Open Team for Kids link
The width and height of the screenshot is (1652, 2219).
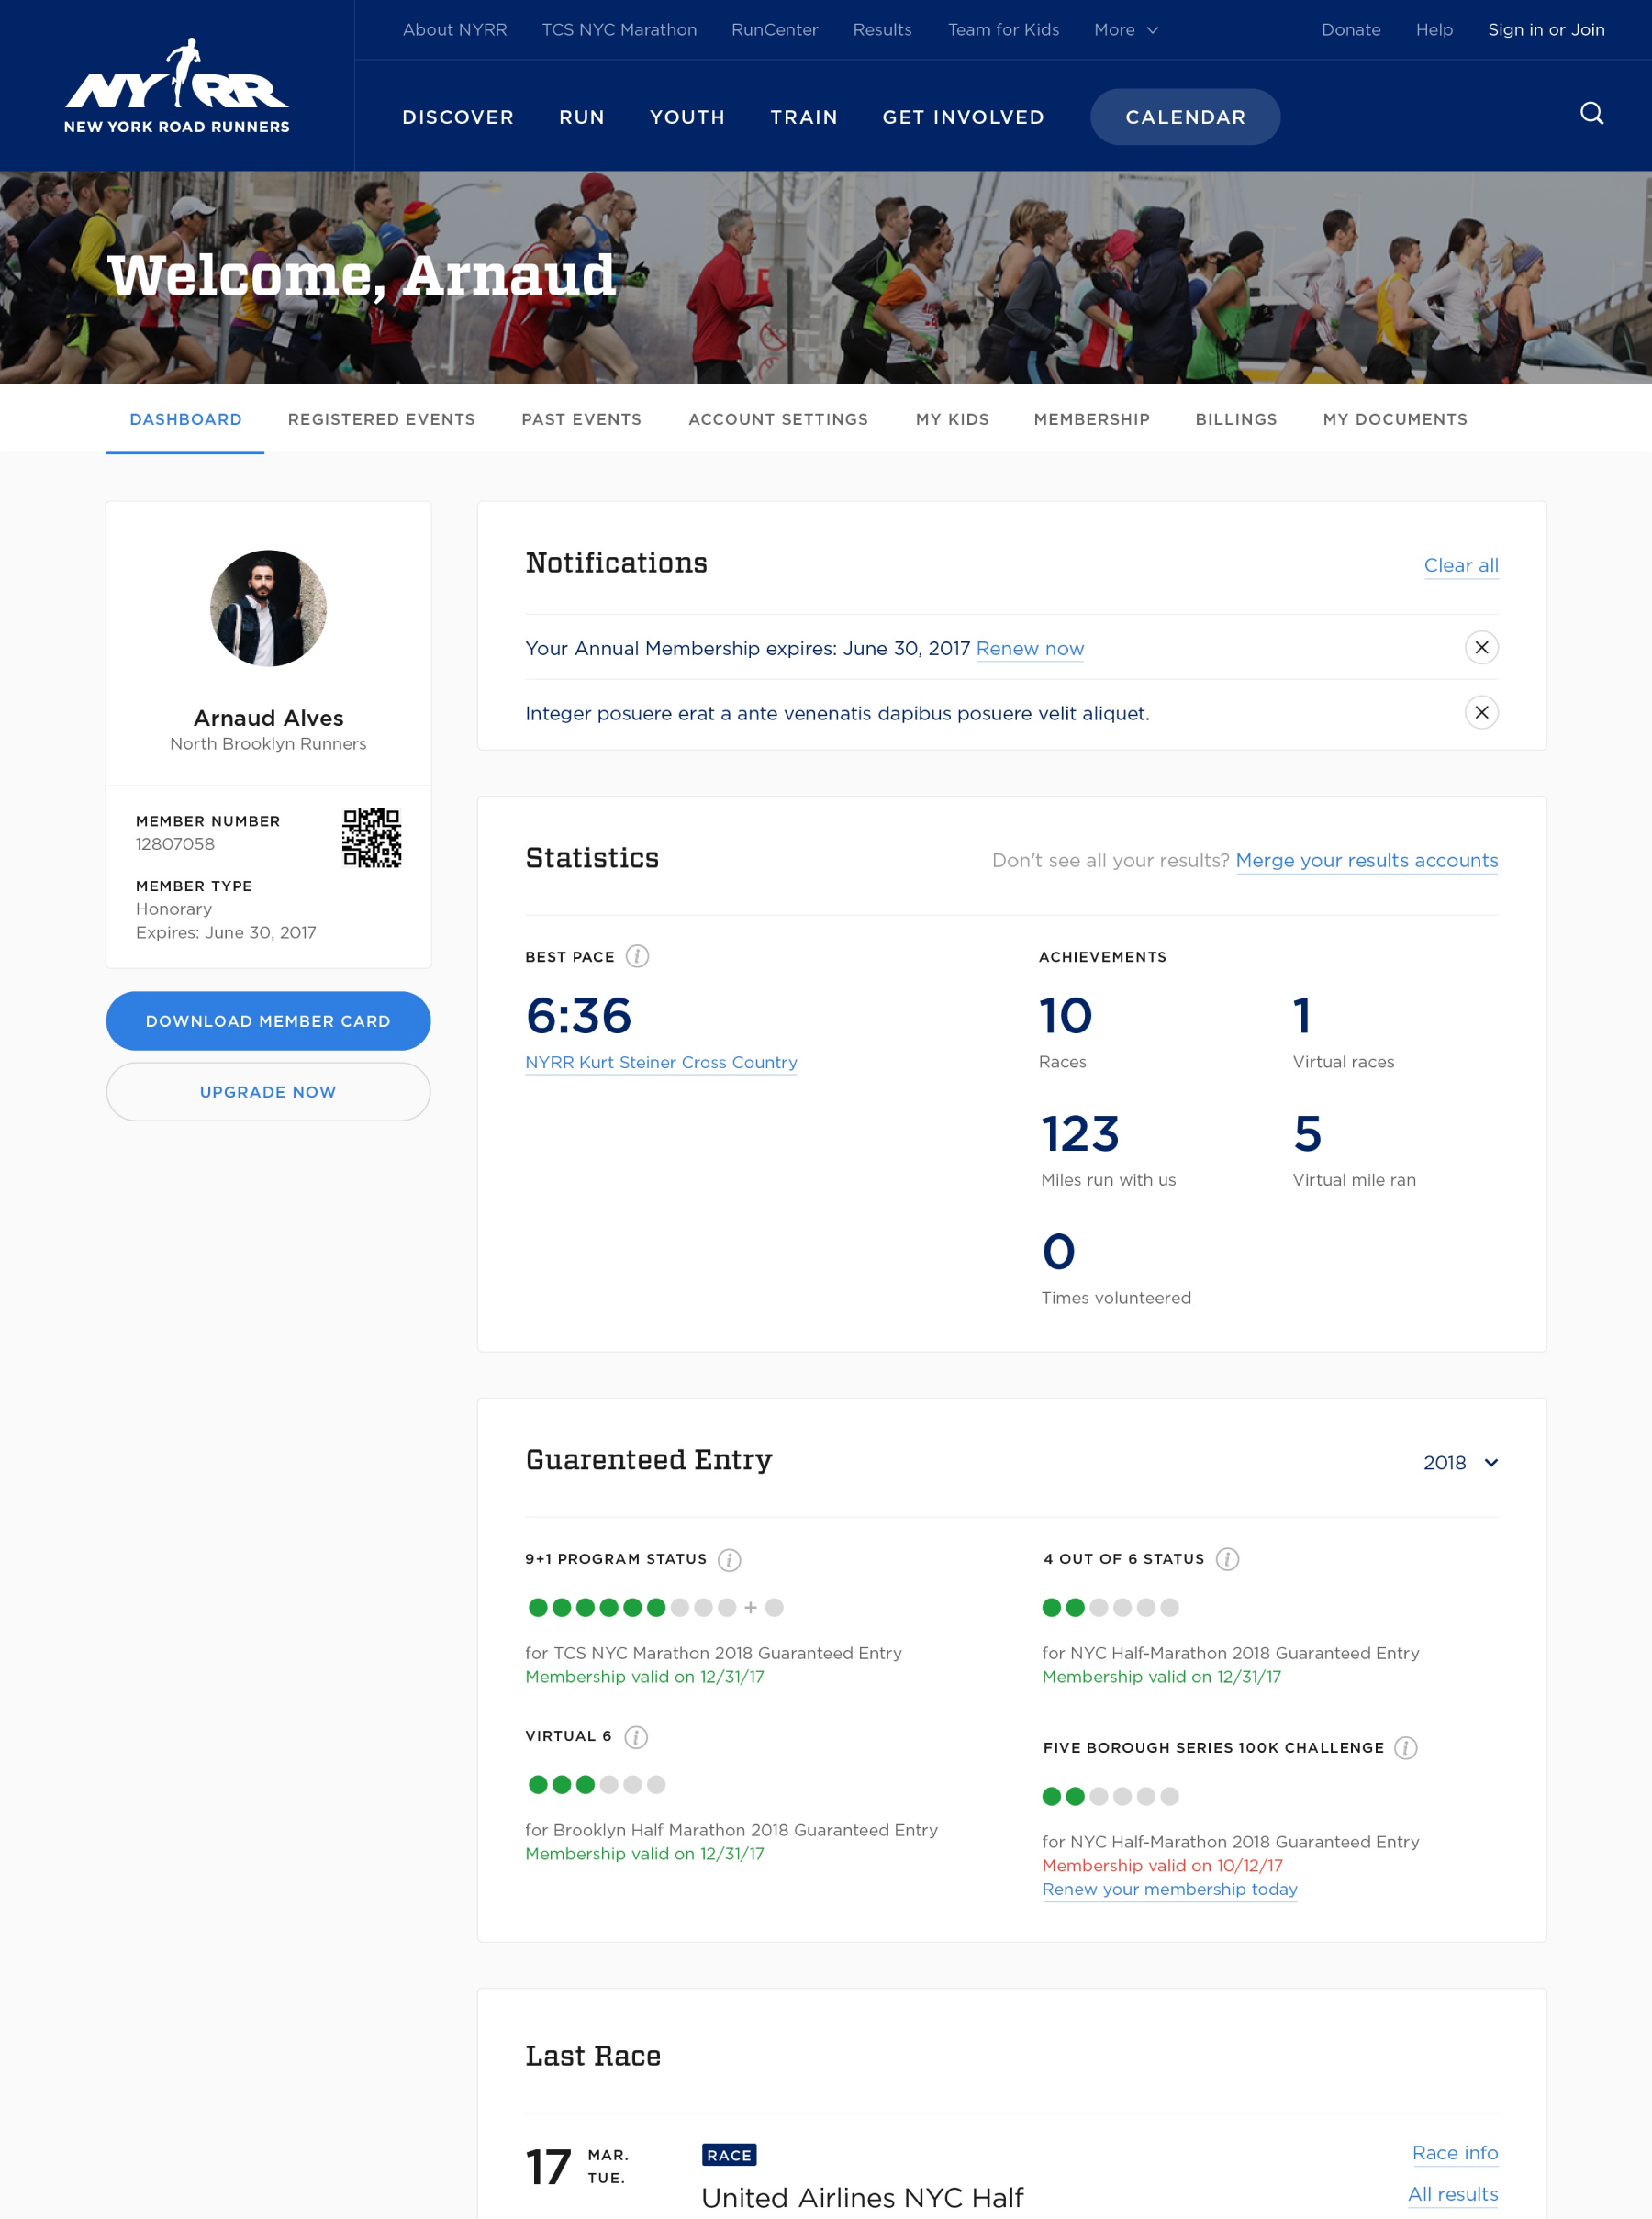(x=1004, y=30)
